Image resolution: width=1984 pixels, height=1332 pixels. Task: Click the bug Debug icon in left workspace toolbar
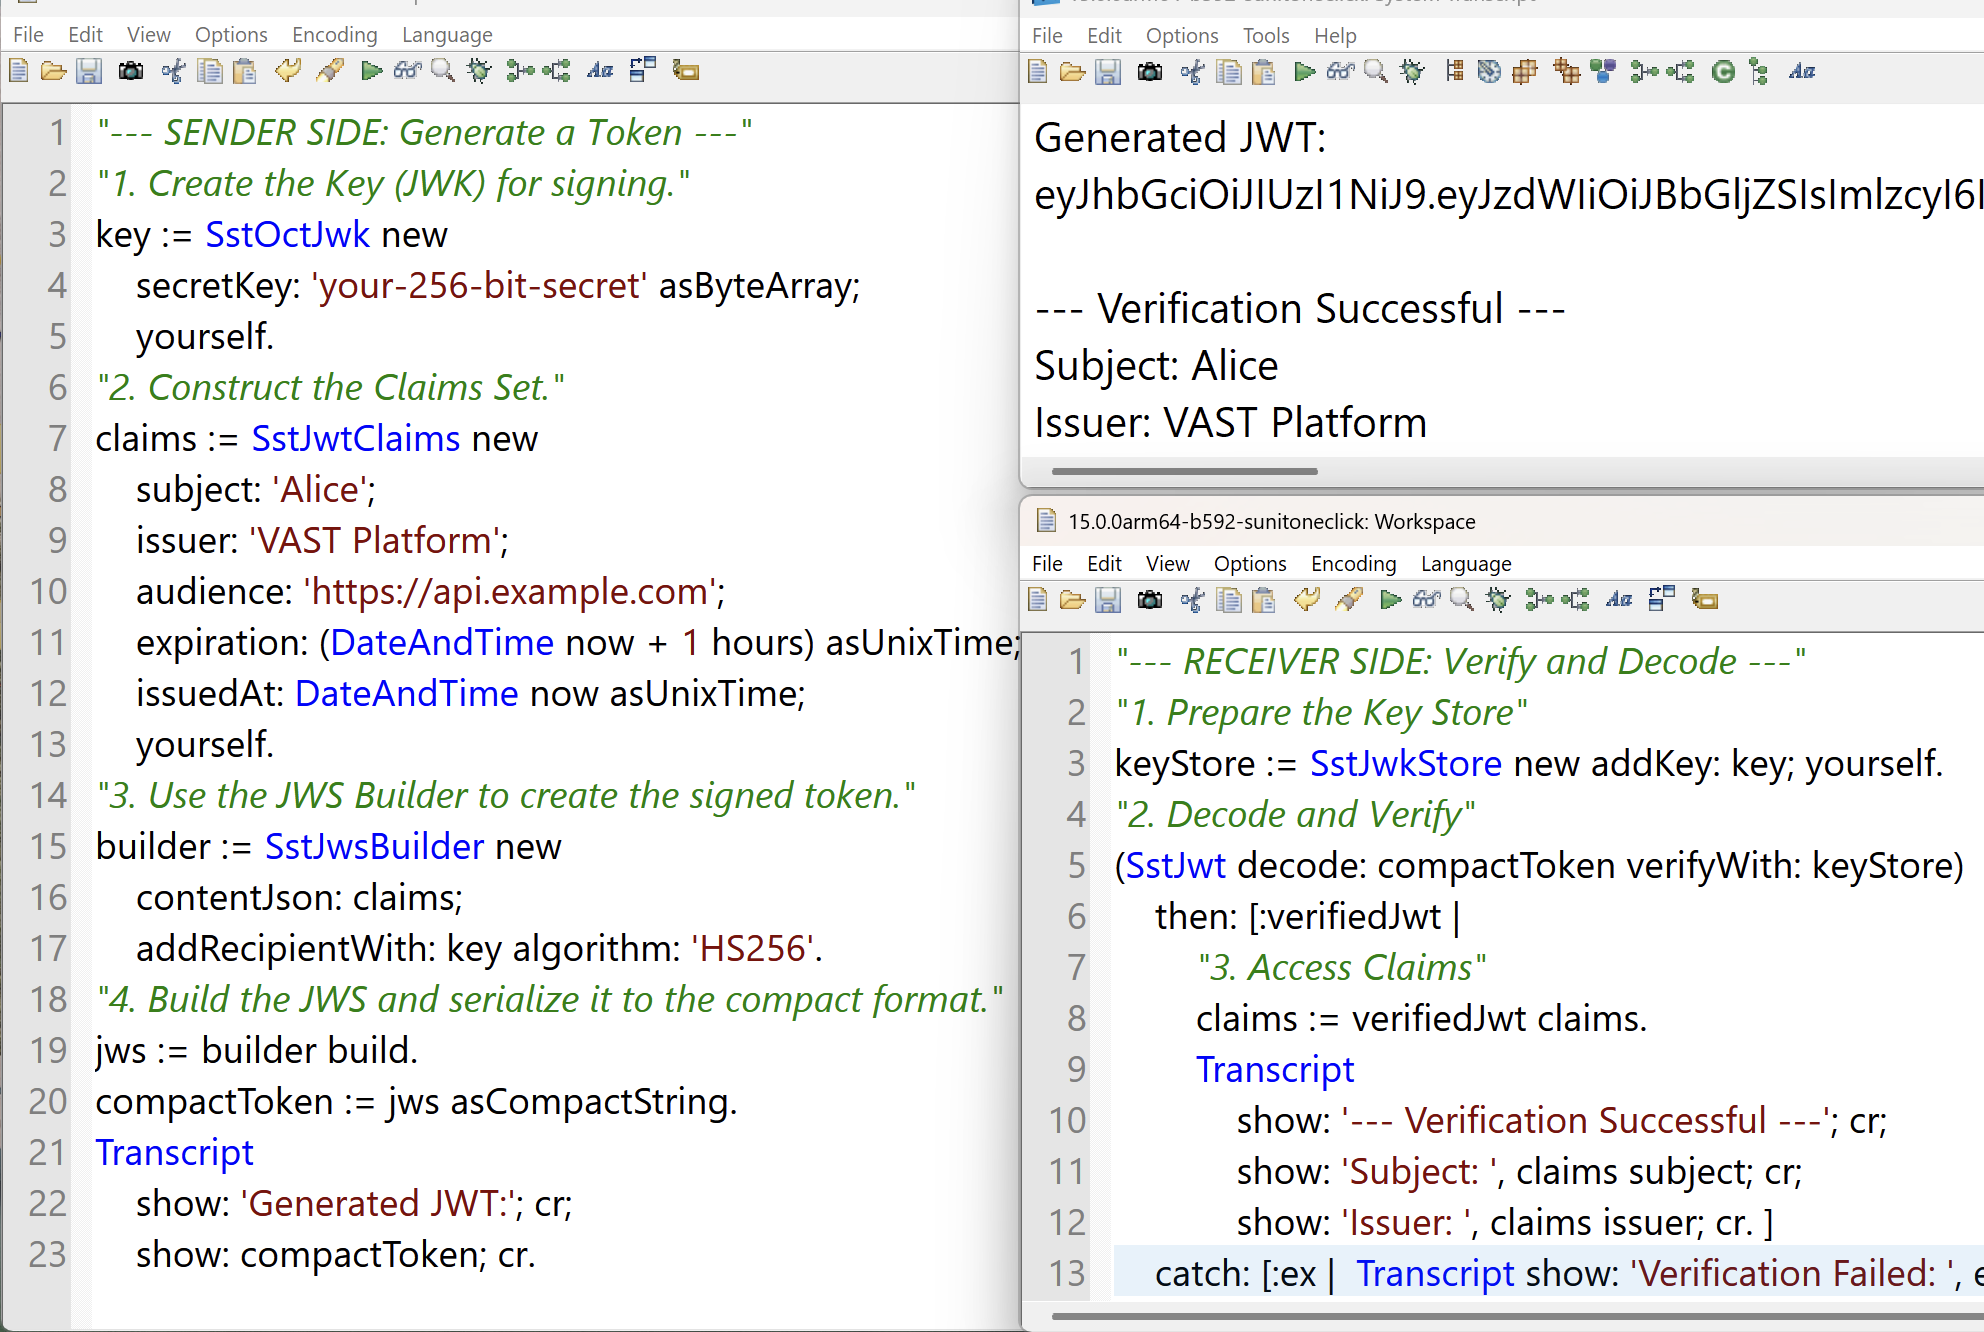(479, 71)
